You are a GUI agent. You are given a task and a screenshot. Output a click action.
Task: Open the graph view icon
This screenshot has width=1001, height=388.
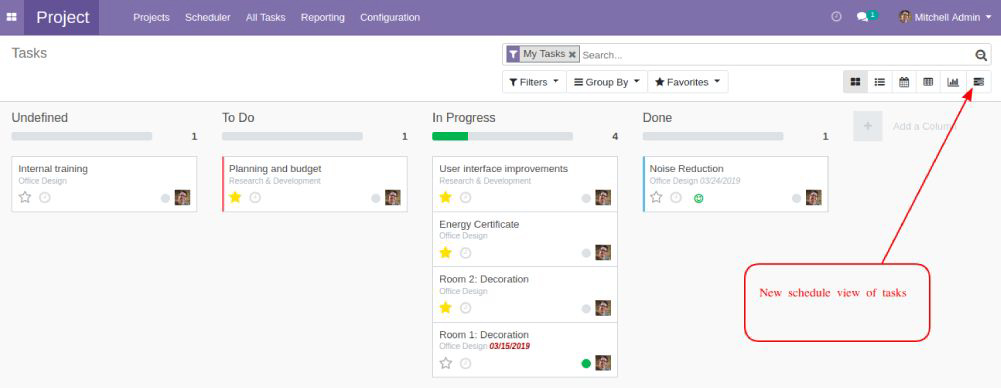[x=953, y=82]
